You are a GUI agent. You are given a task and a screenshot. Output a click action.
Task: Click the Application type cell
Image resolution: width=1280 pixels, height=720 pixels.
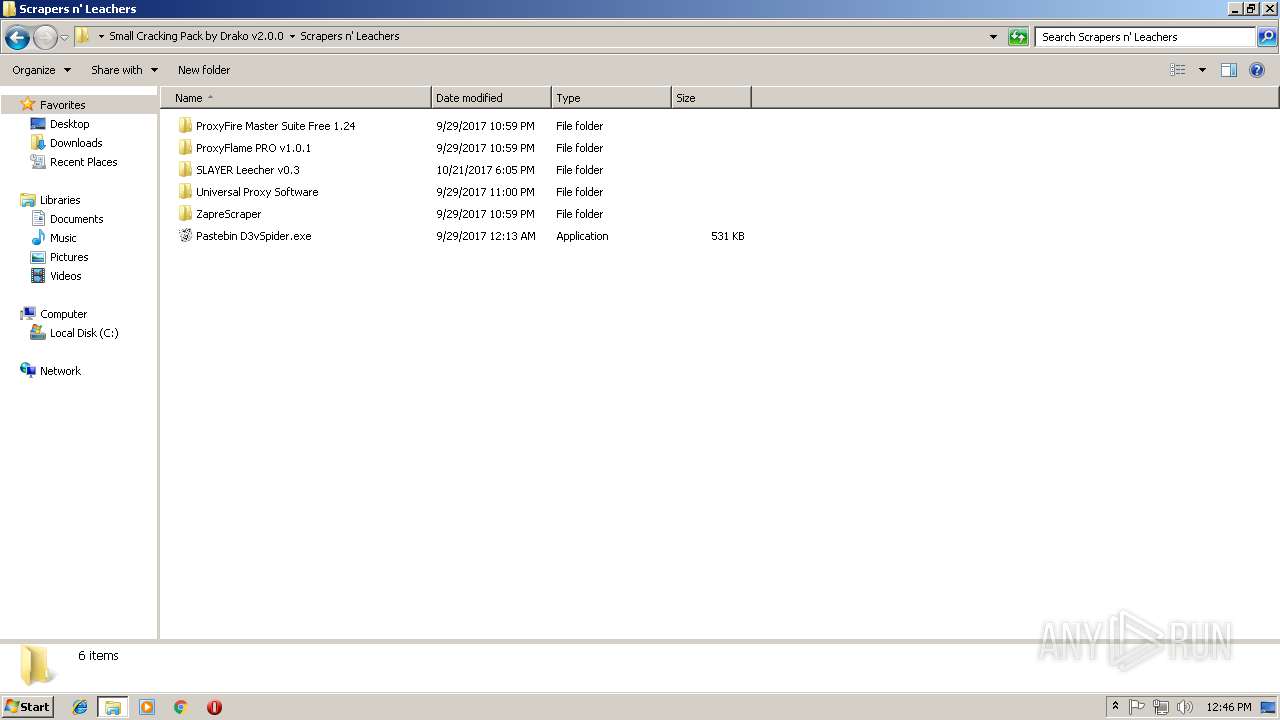[582, 236]
